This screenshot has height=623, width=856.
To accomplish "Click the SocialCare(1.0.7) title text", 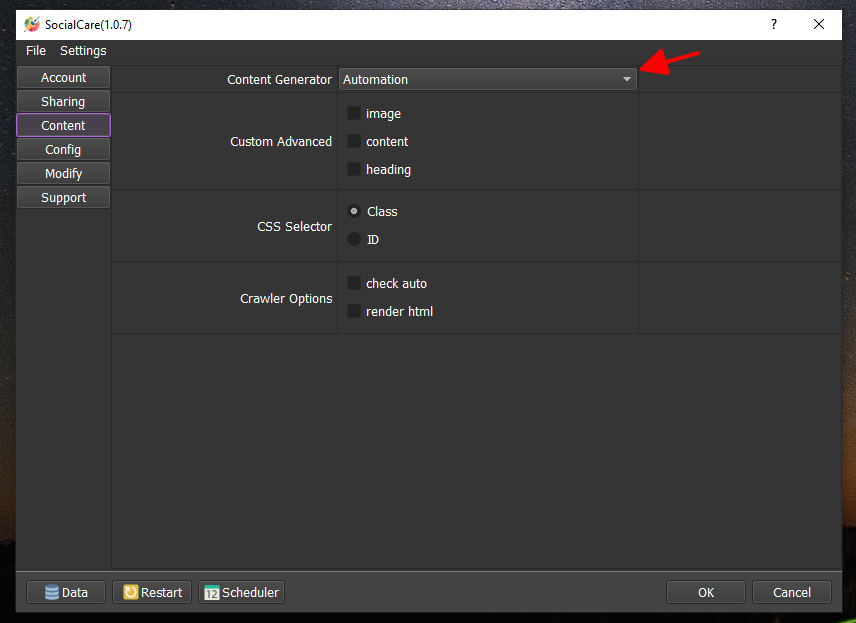I will (x=88, y=25).
